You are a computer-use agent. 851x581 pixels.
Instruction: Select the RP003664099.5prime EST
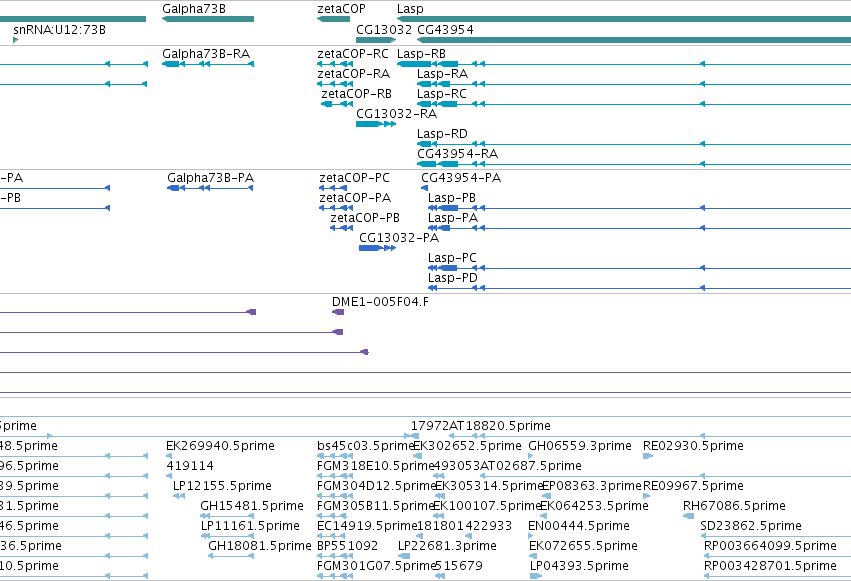tap(777, 556)
